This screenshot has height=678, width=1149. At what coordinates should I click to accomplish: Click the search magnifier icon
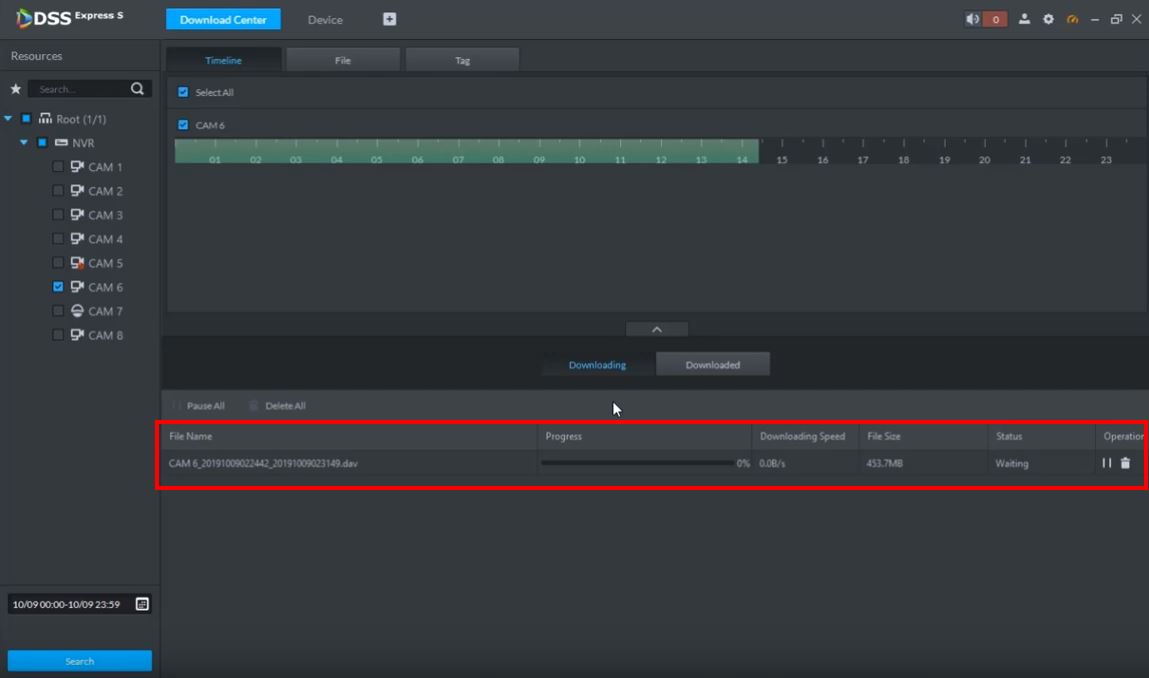[137, 89]
